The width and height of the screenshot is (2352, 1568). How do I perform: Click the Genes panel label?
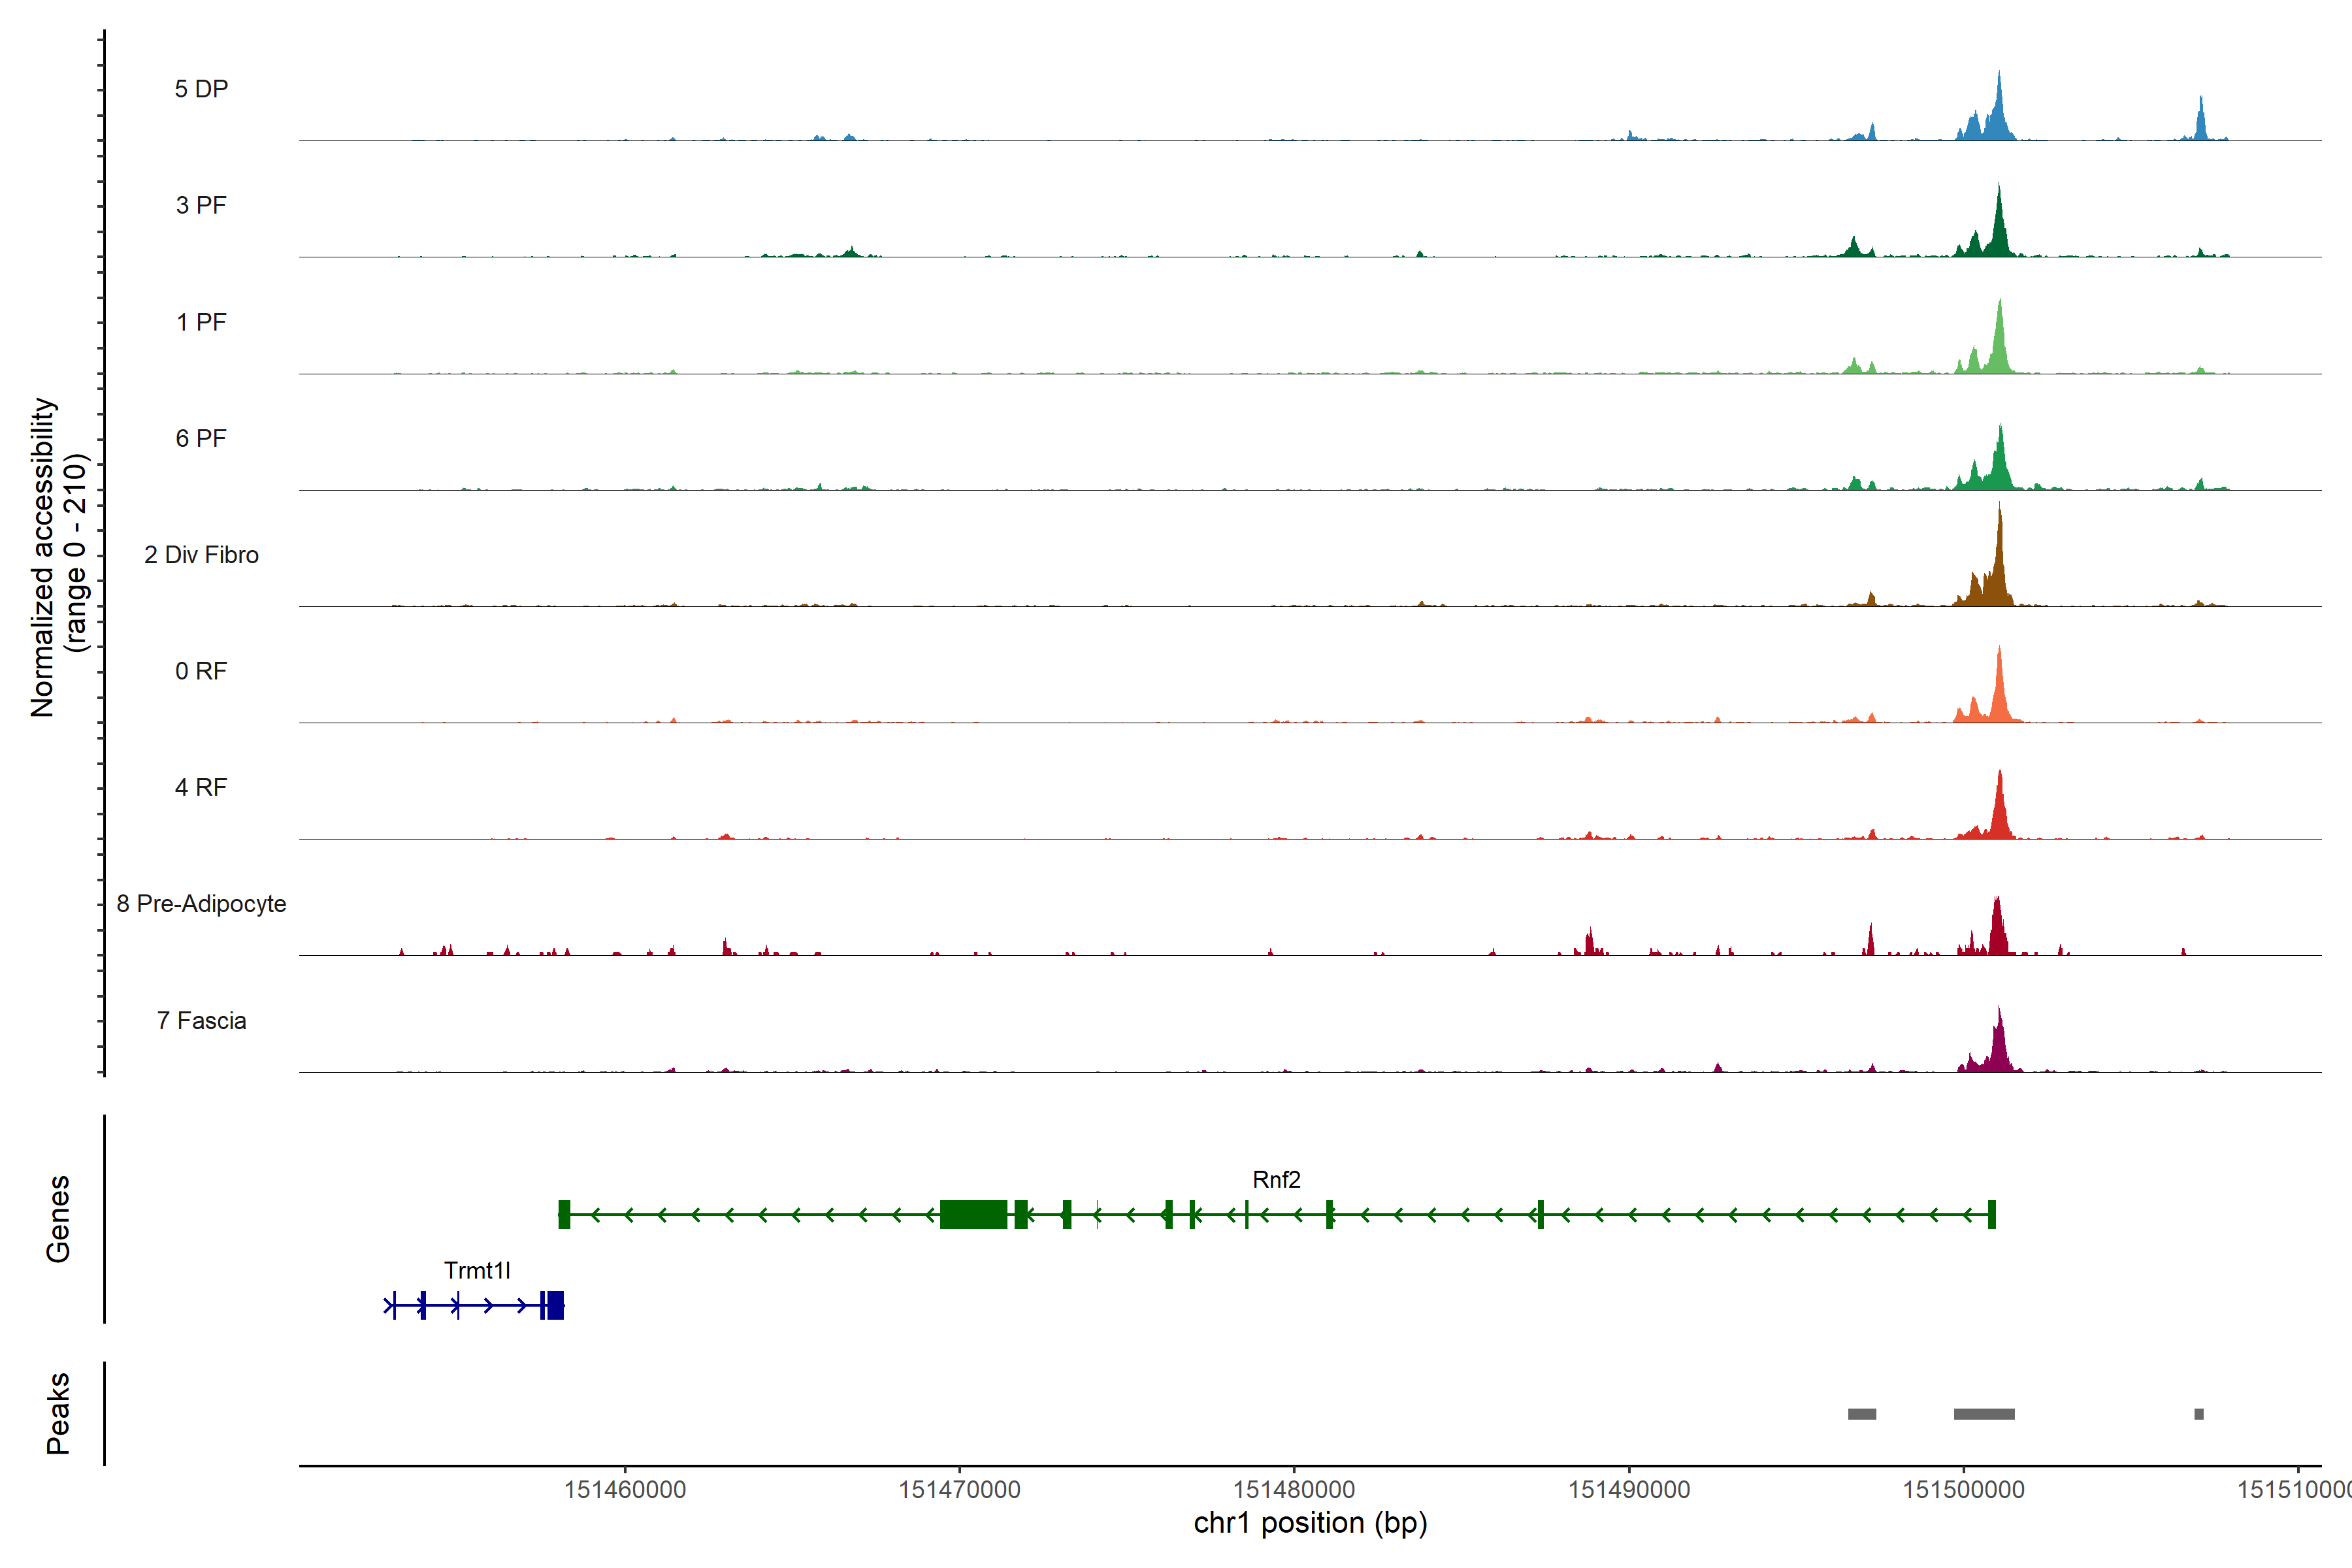coord(58,1219)
